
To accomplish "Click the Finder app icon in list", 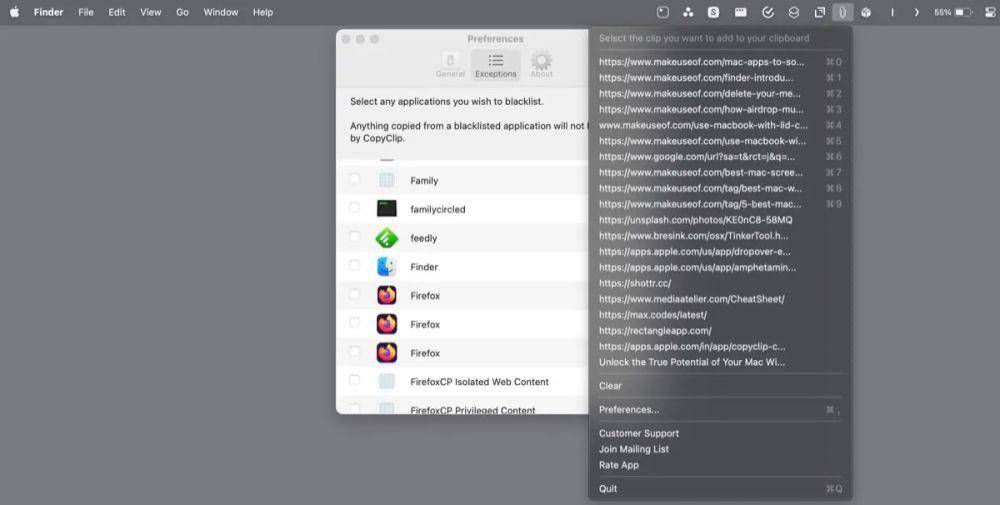I will (386, 267).
